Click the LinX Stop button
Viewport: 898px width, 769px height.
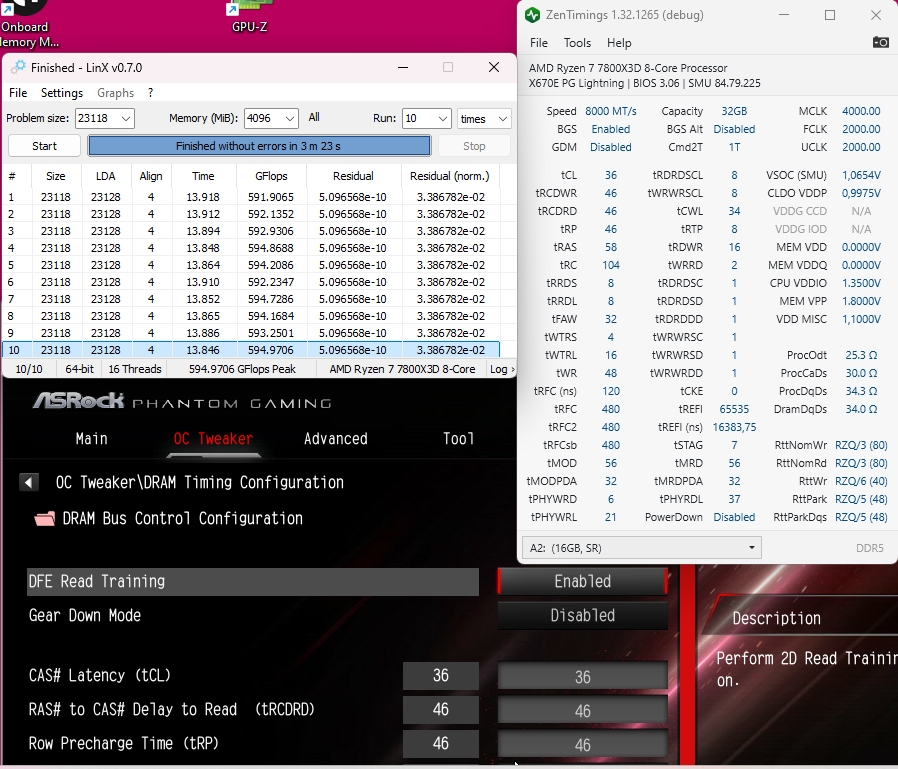coord(474,146)
